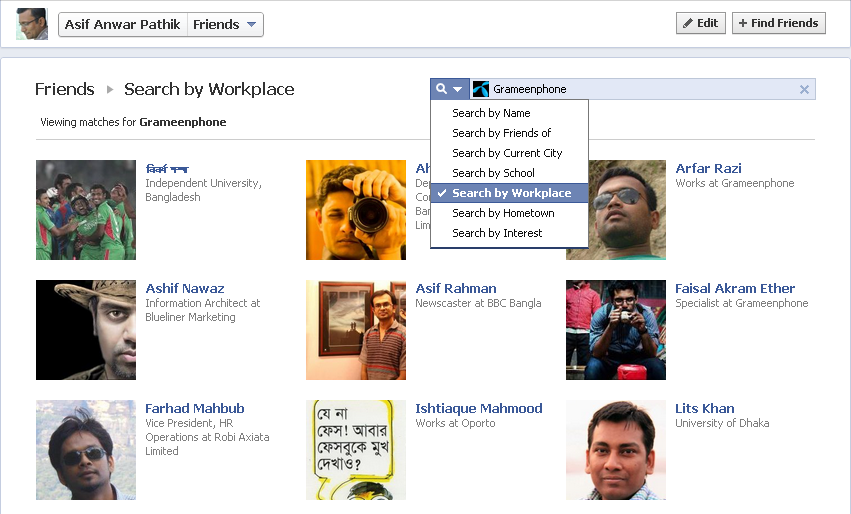
Task: Click Farhad Mahbub's photo thumbnail
Action: [86, 450]
